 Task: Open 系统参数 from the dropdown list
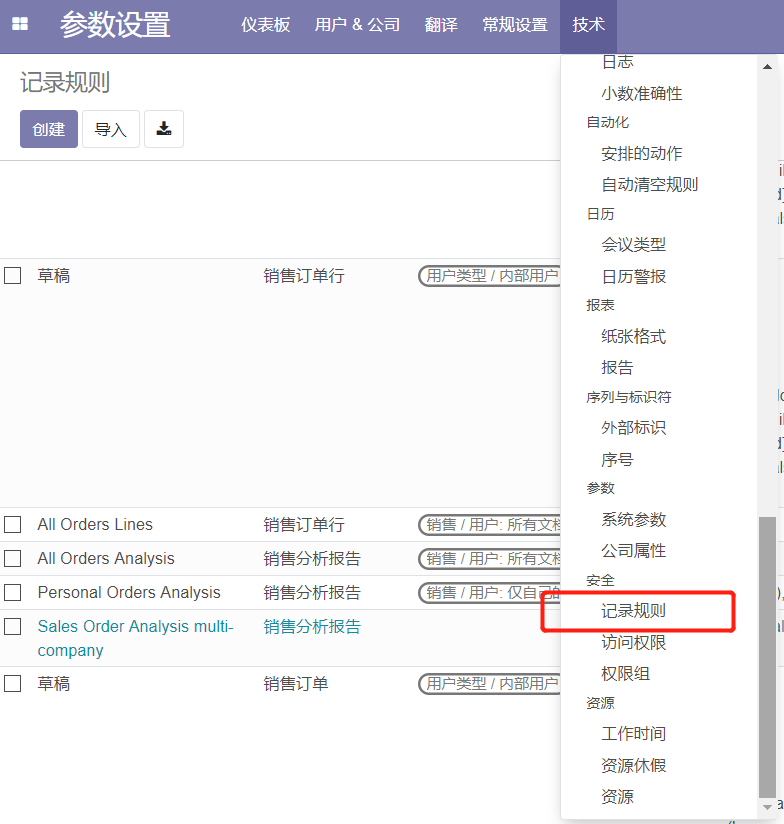(x=634, y=519)
